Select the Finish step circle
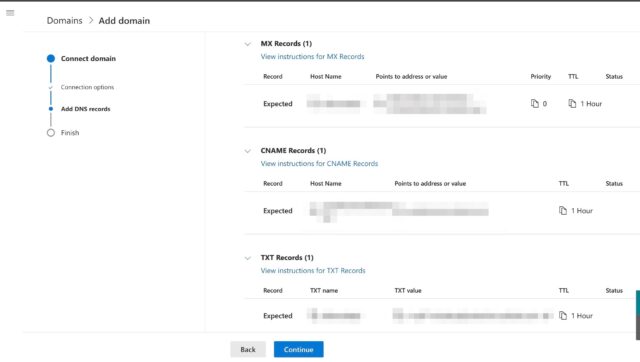The height and width of the screenshot is (362, 640). coord(51,133)
